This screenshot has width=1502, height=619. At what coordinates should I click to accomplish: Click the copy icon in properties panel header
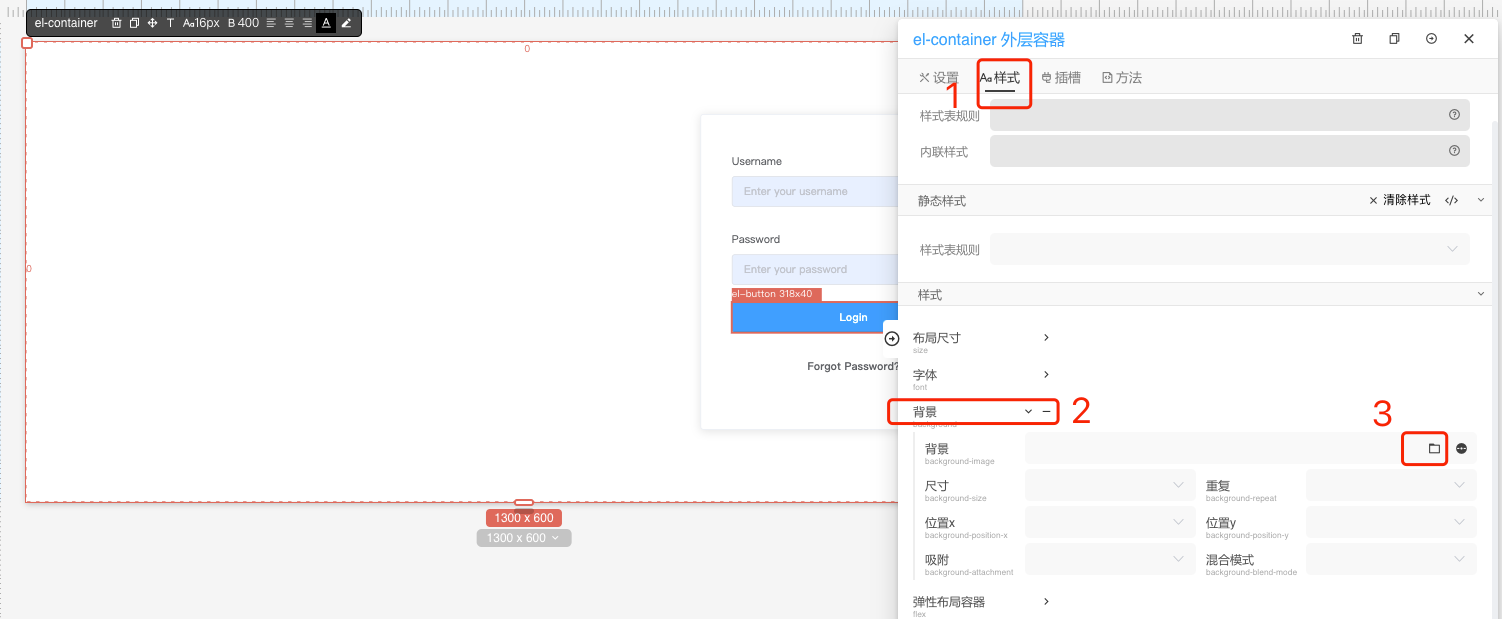[x=1394, y=39]
